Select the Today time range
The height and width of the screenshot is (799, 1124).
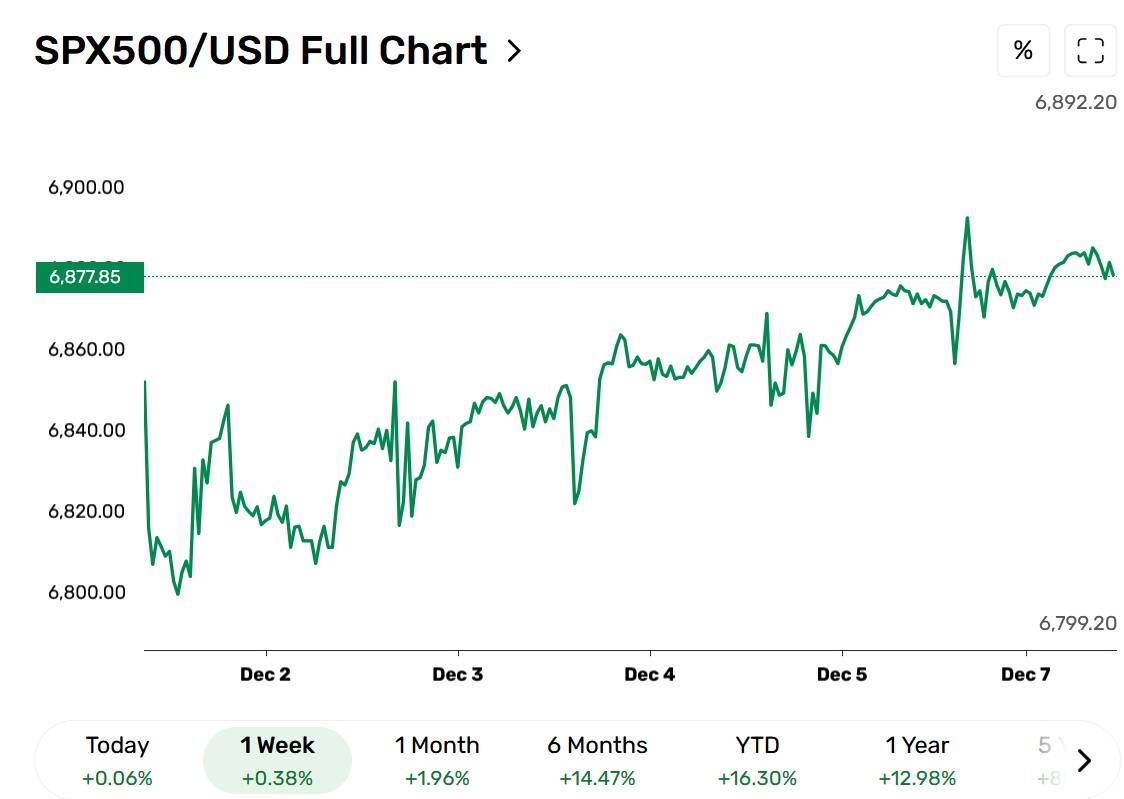[117, 760]
